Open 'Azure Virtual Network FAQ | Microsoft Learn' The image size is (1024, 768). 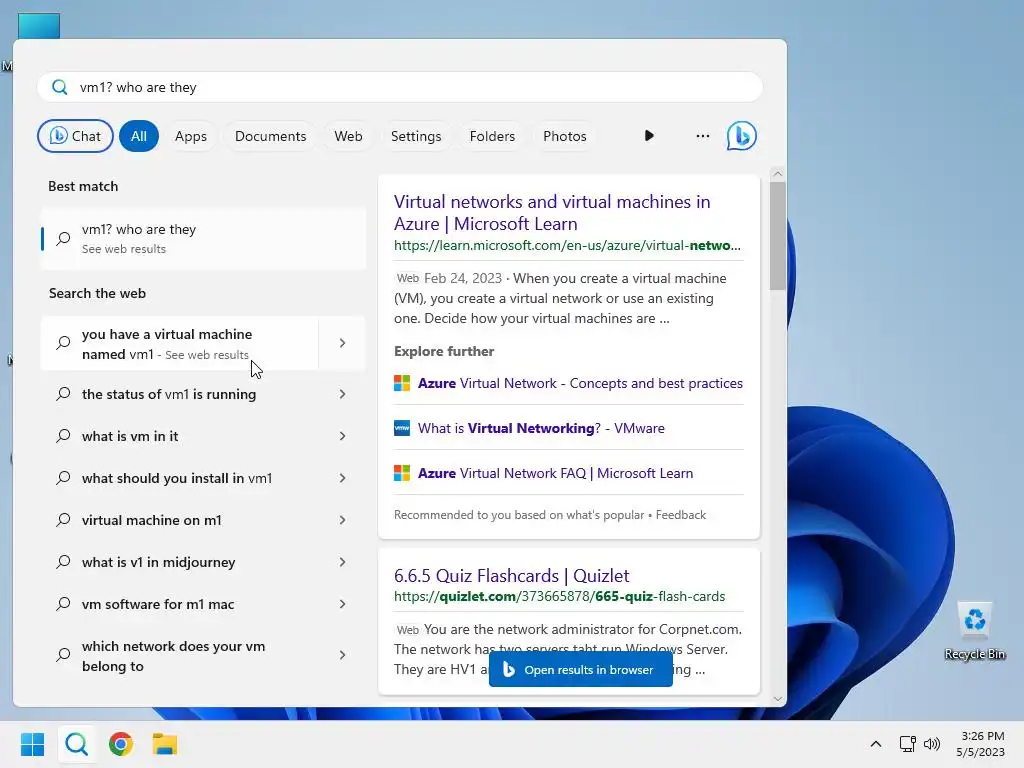point(555,473)
